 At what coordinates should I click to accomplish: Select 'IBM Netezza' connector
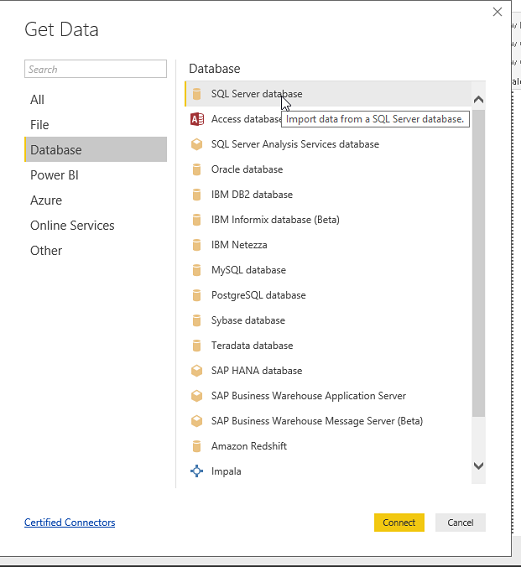(x=328, y=245)
